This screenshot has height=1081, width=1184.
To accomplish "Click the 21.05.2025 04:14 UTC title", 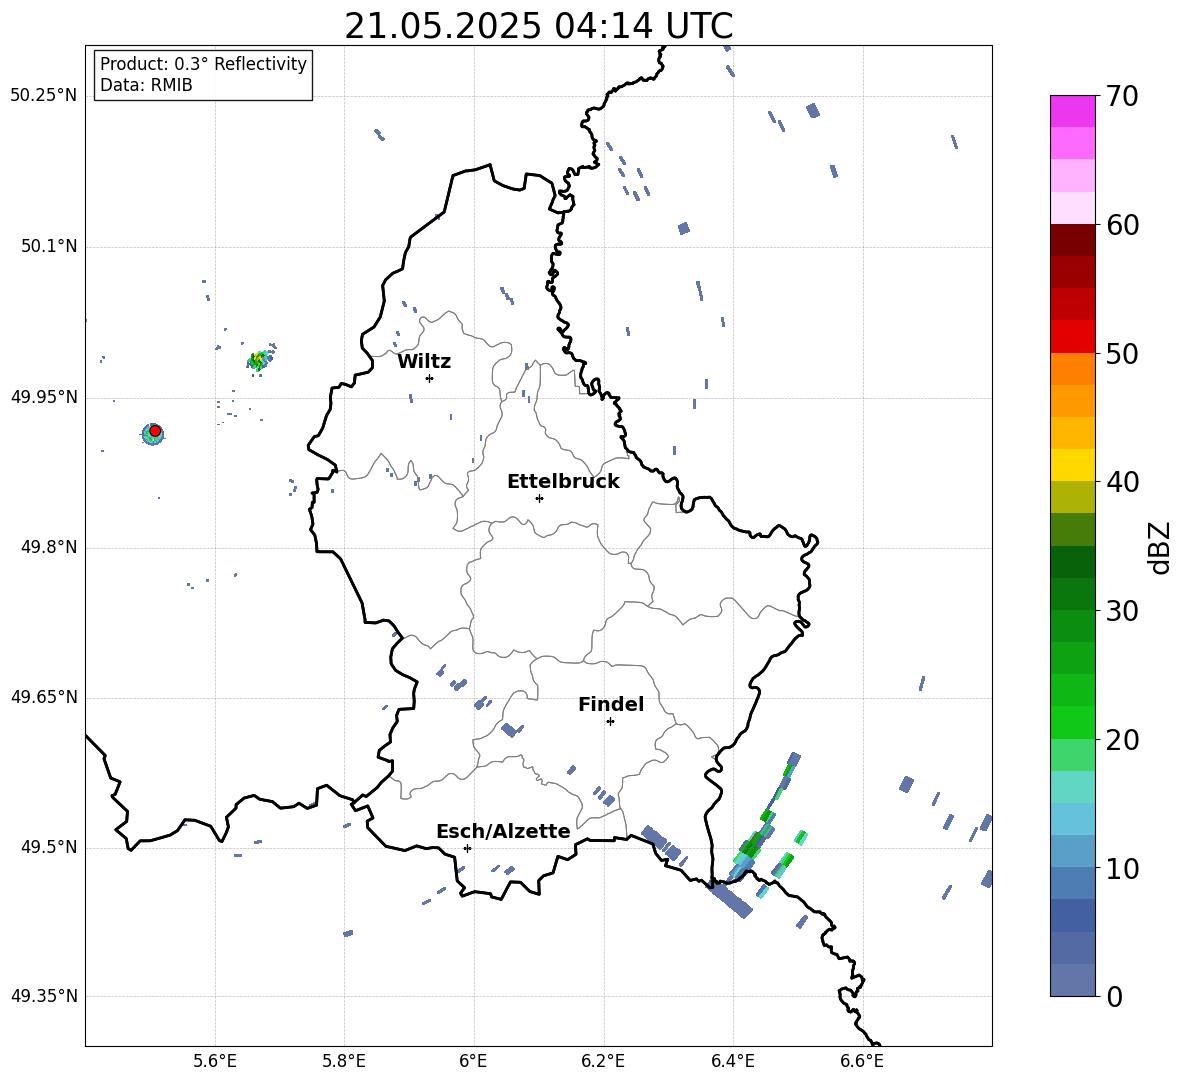I will (538, 26).
